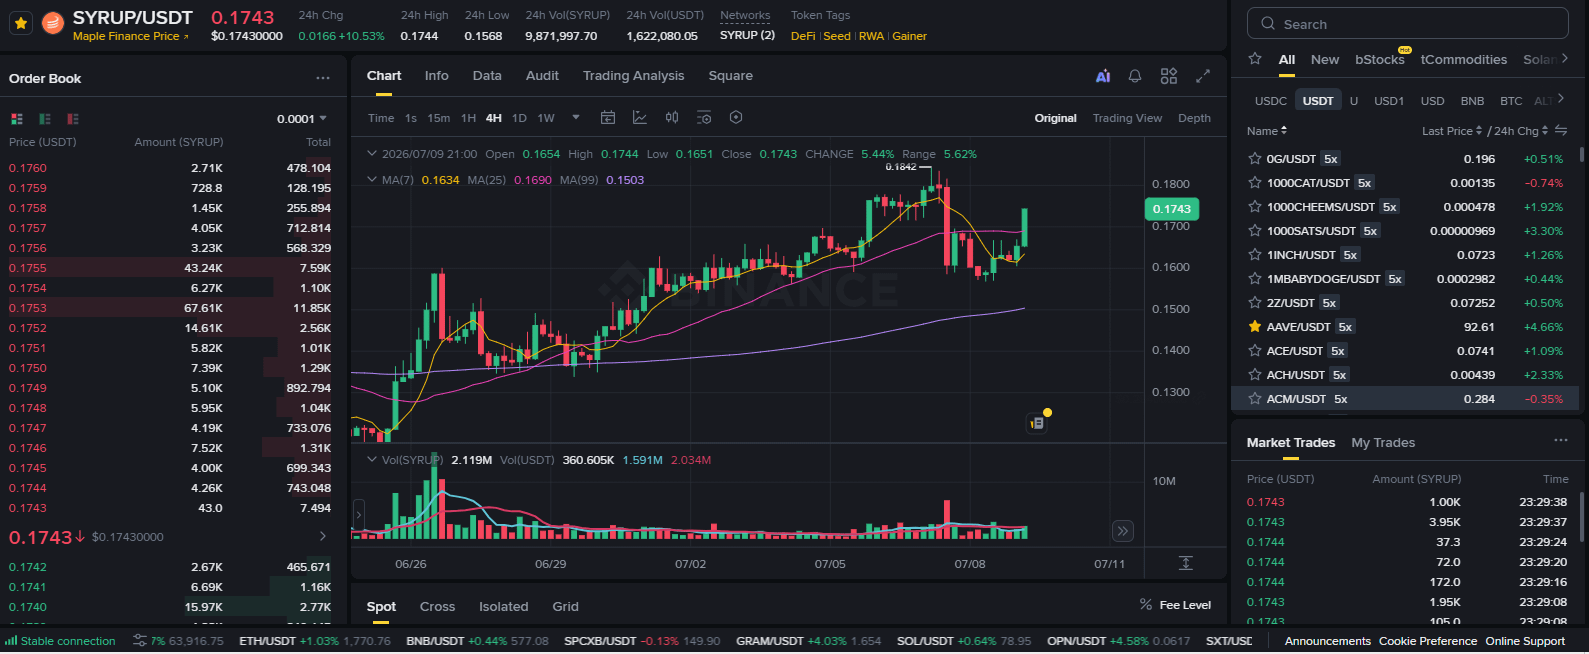
Task: Select the bStocks markets tab
Action: (1379, 60)
